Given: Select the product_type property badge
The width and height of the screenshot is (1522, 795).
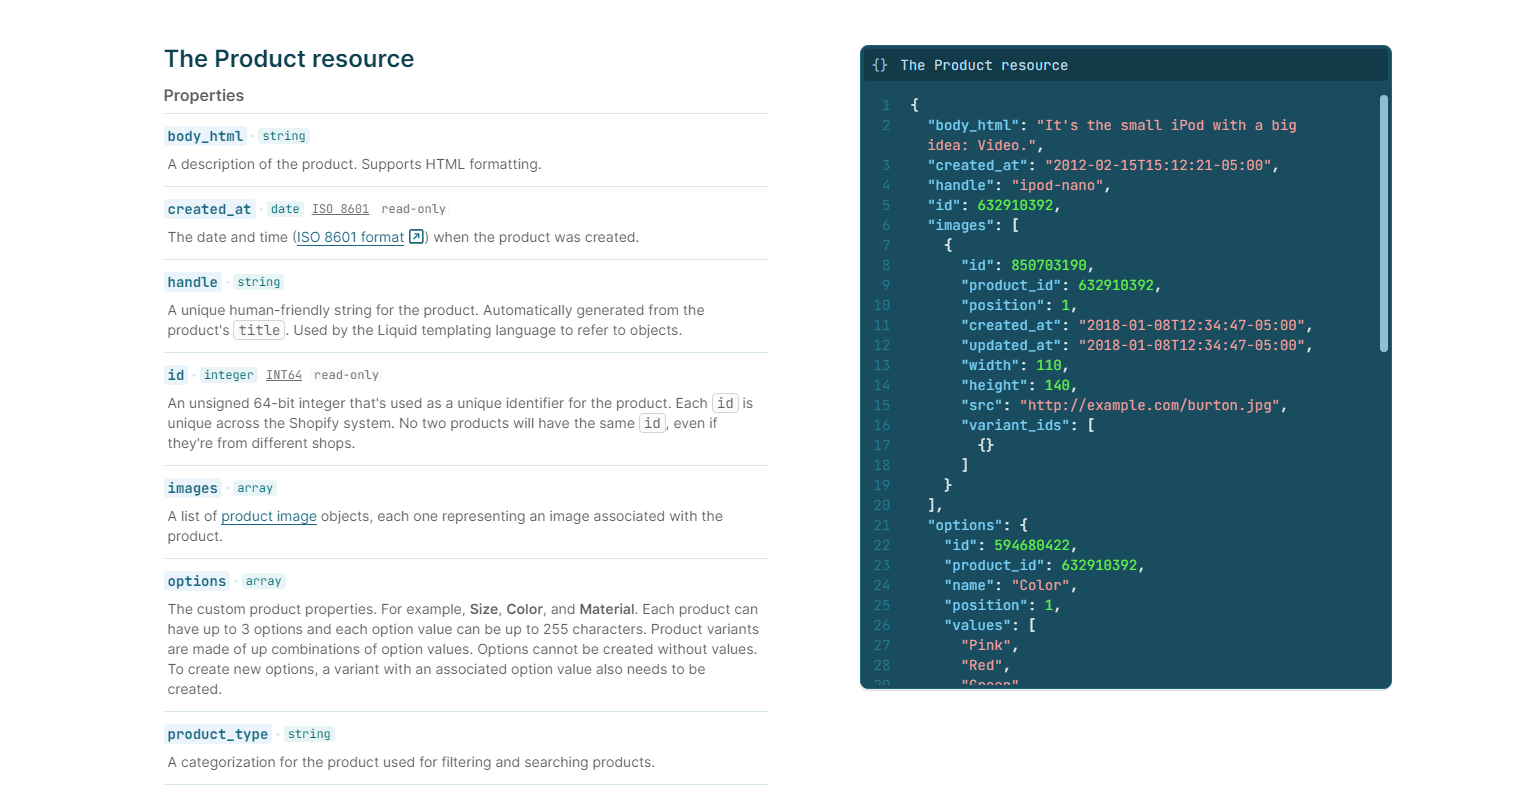Looking at the screenshot, I should click(x=217, y=734).
